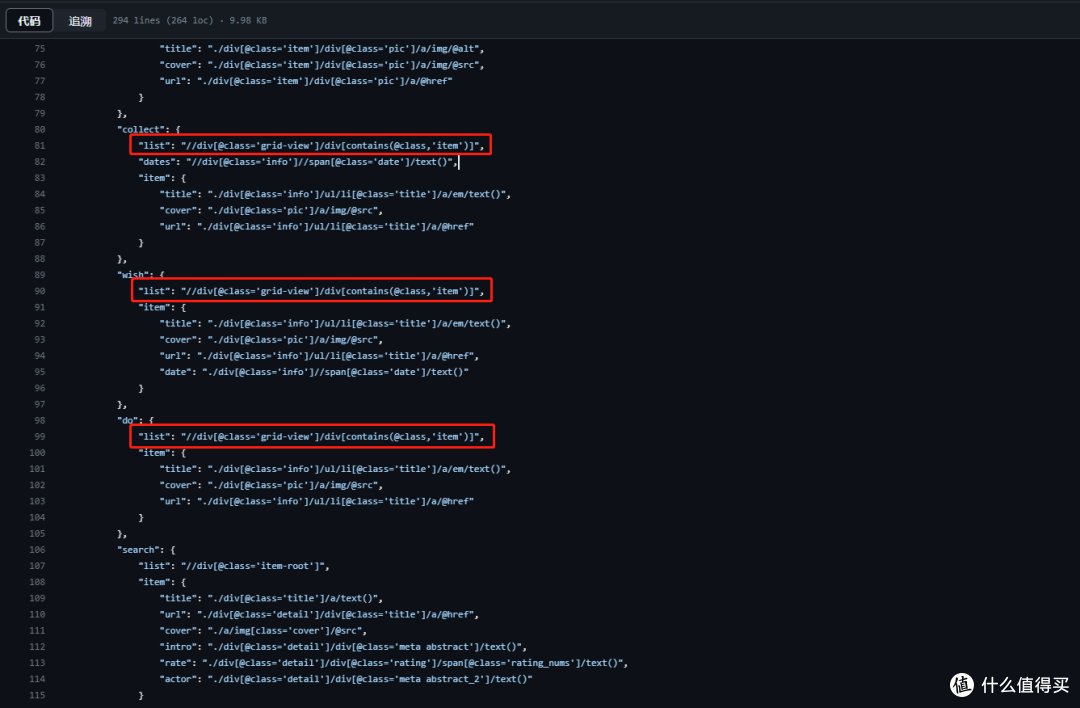
Task: Select line number 109
Action: [37, 598]
